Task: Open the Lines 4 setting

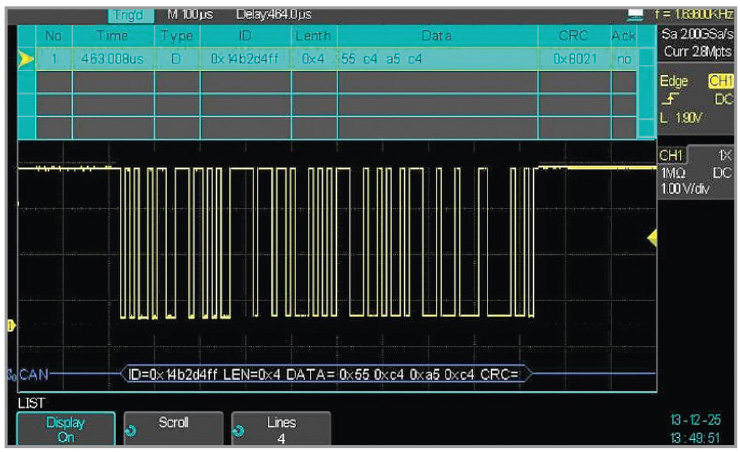Action: pyautogui.click(x=281, y=428)
